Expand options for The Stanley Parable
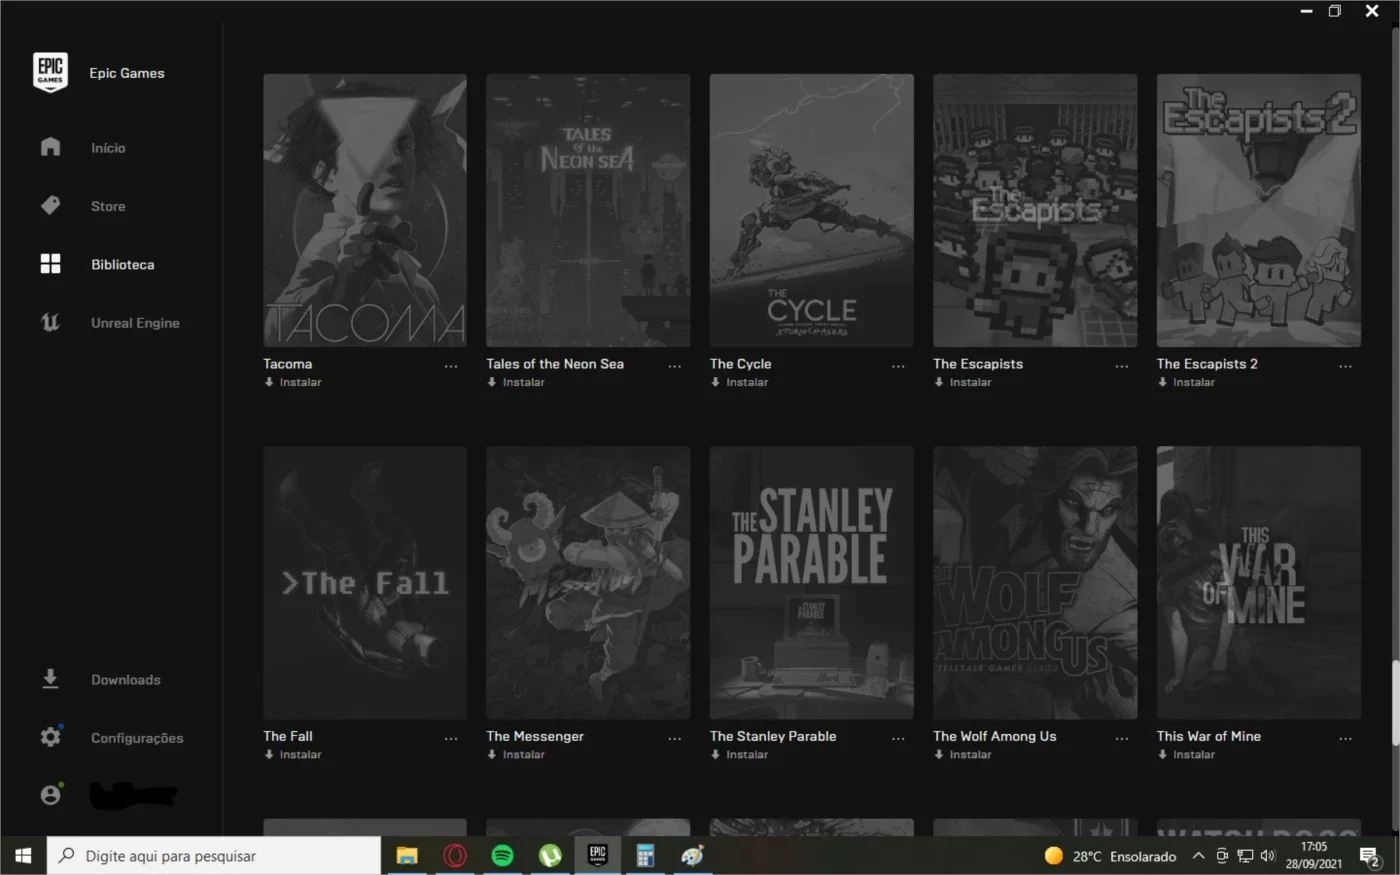1400x875 pixels. 898,738
